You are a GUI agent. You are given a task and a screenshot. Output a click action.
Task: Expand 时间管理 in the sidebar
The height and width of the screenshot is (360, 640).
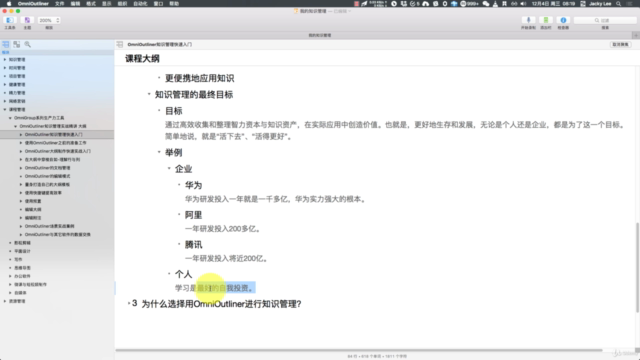pos(5,68)
